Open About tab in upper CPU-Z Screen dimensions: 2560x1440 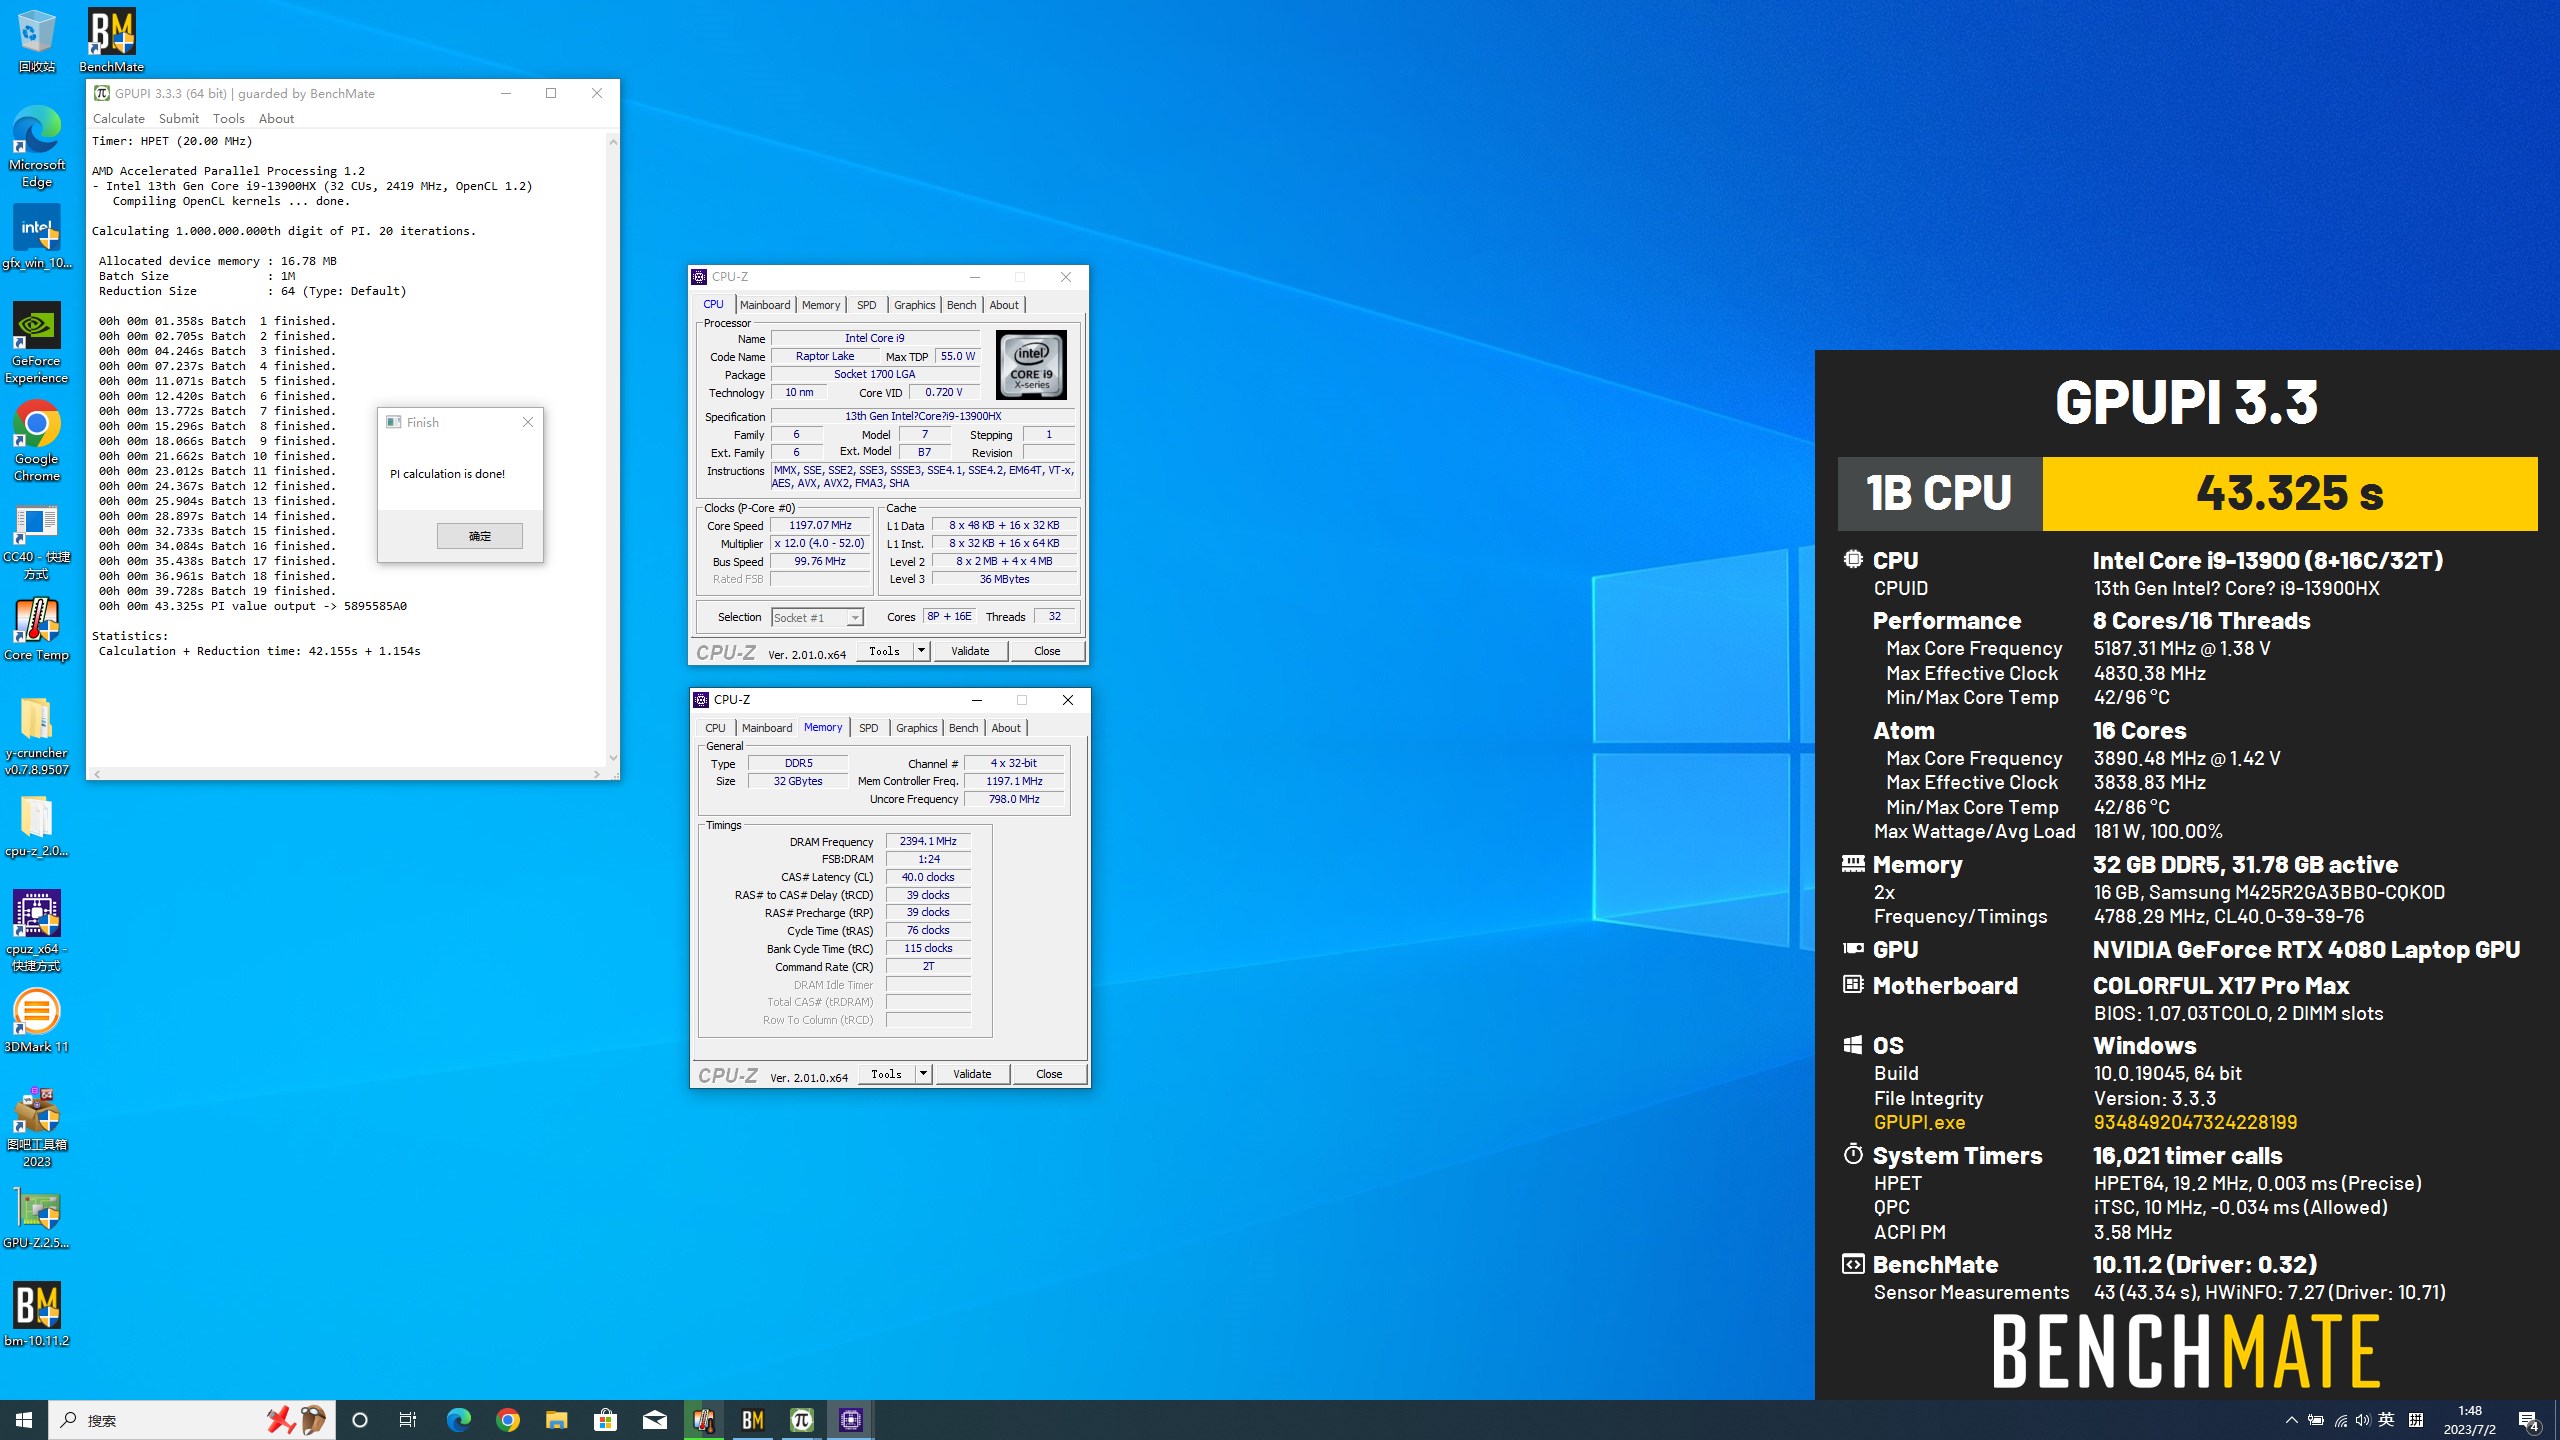(1004, 305)
